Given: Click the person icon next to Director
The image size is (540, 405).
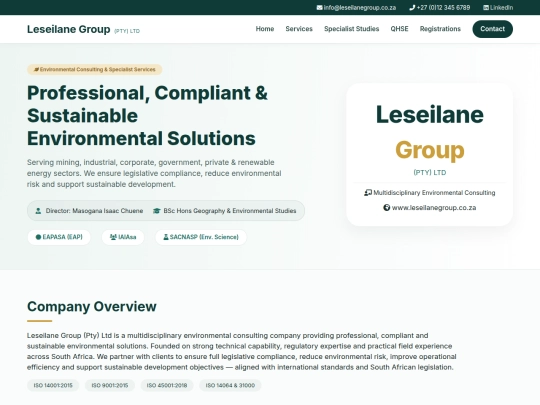Looking at the screenshot, I should 38,211.
